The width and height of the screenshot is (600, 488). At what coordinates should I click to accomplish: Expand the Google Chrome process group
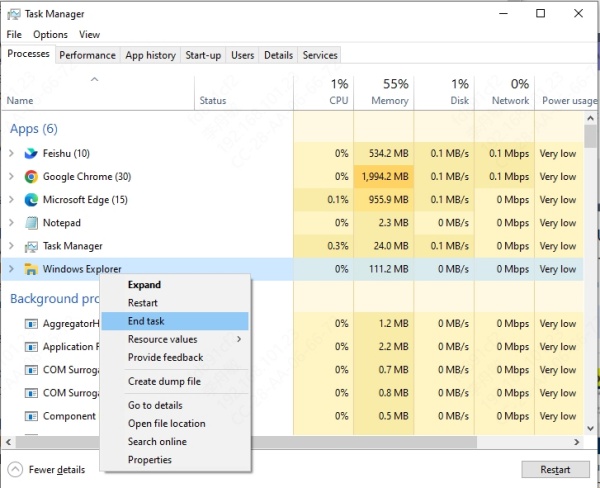click(11, 176)
